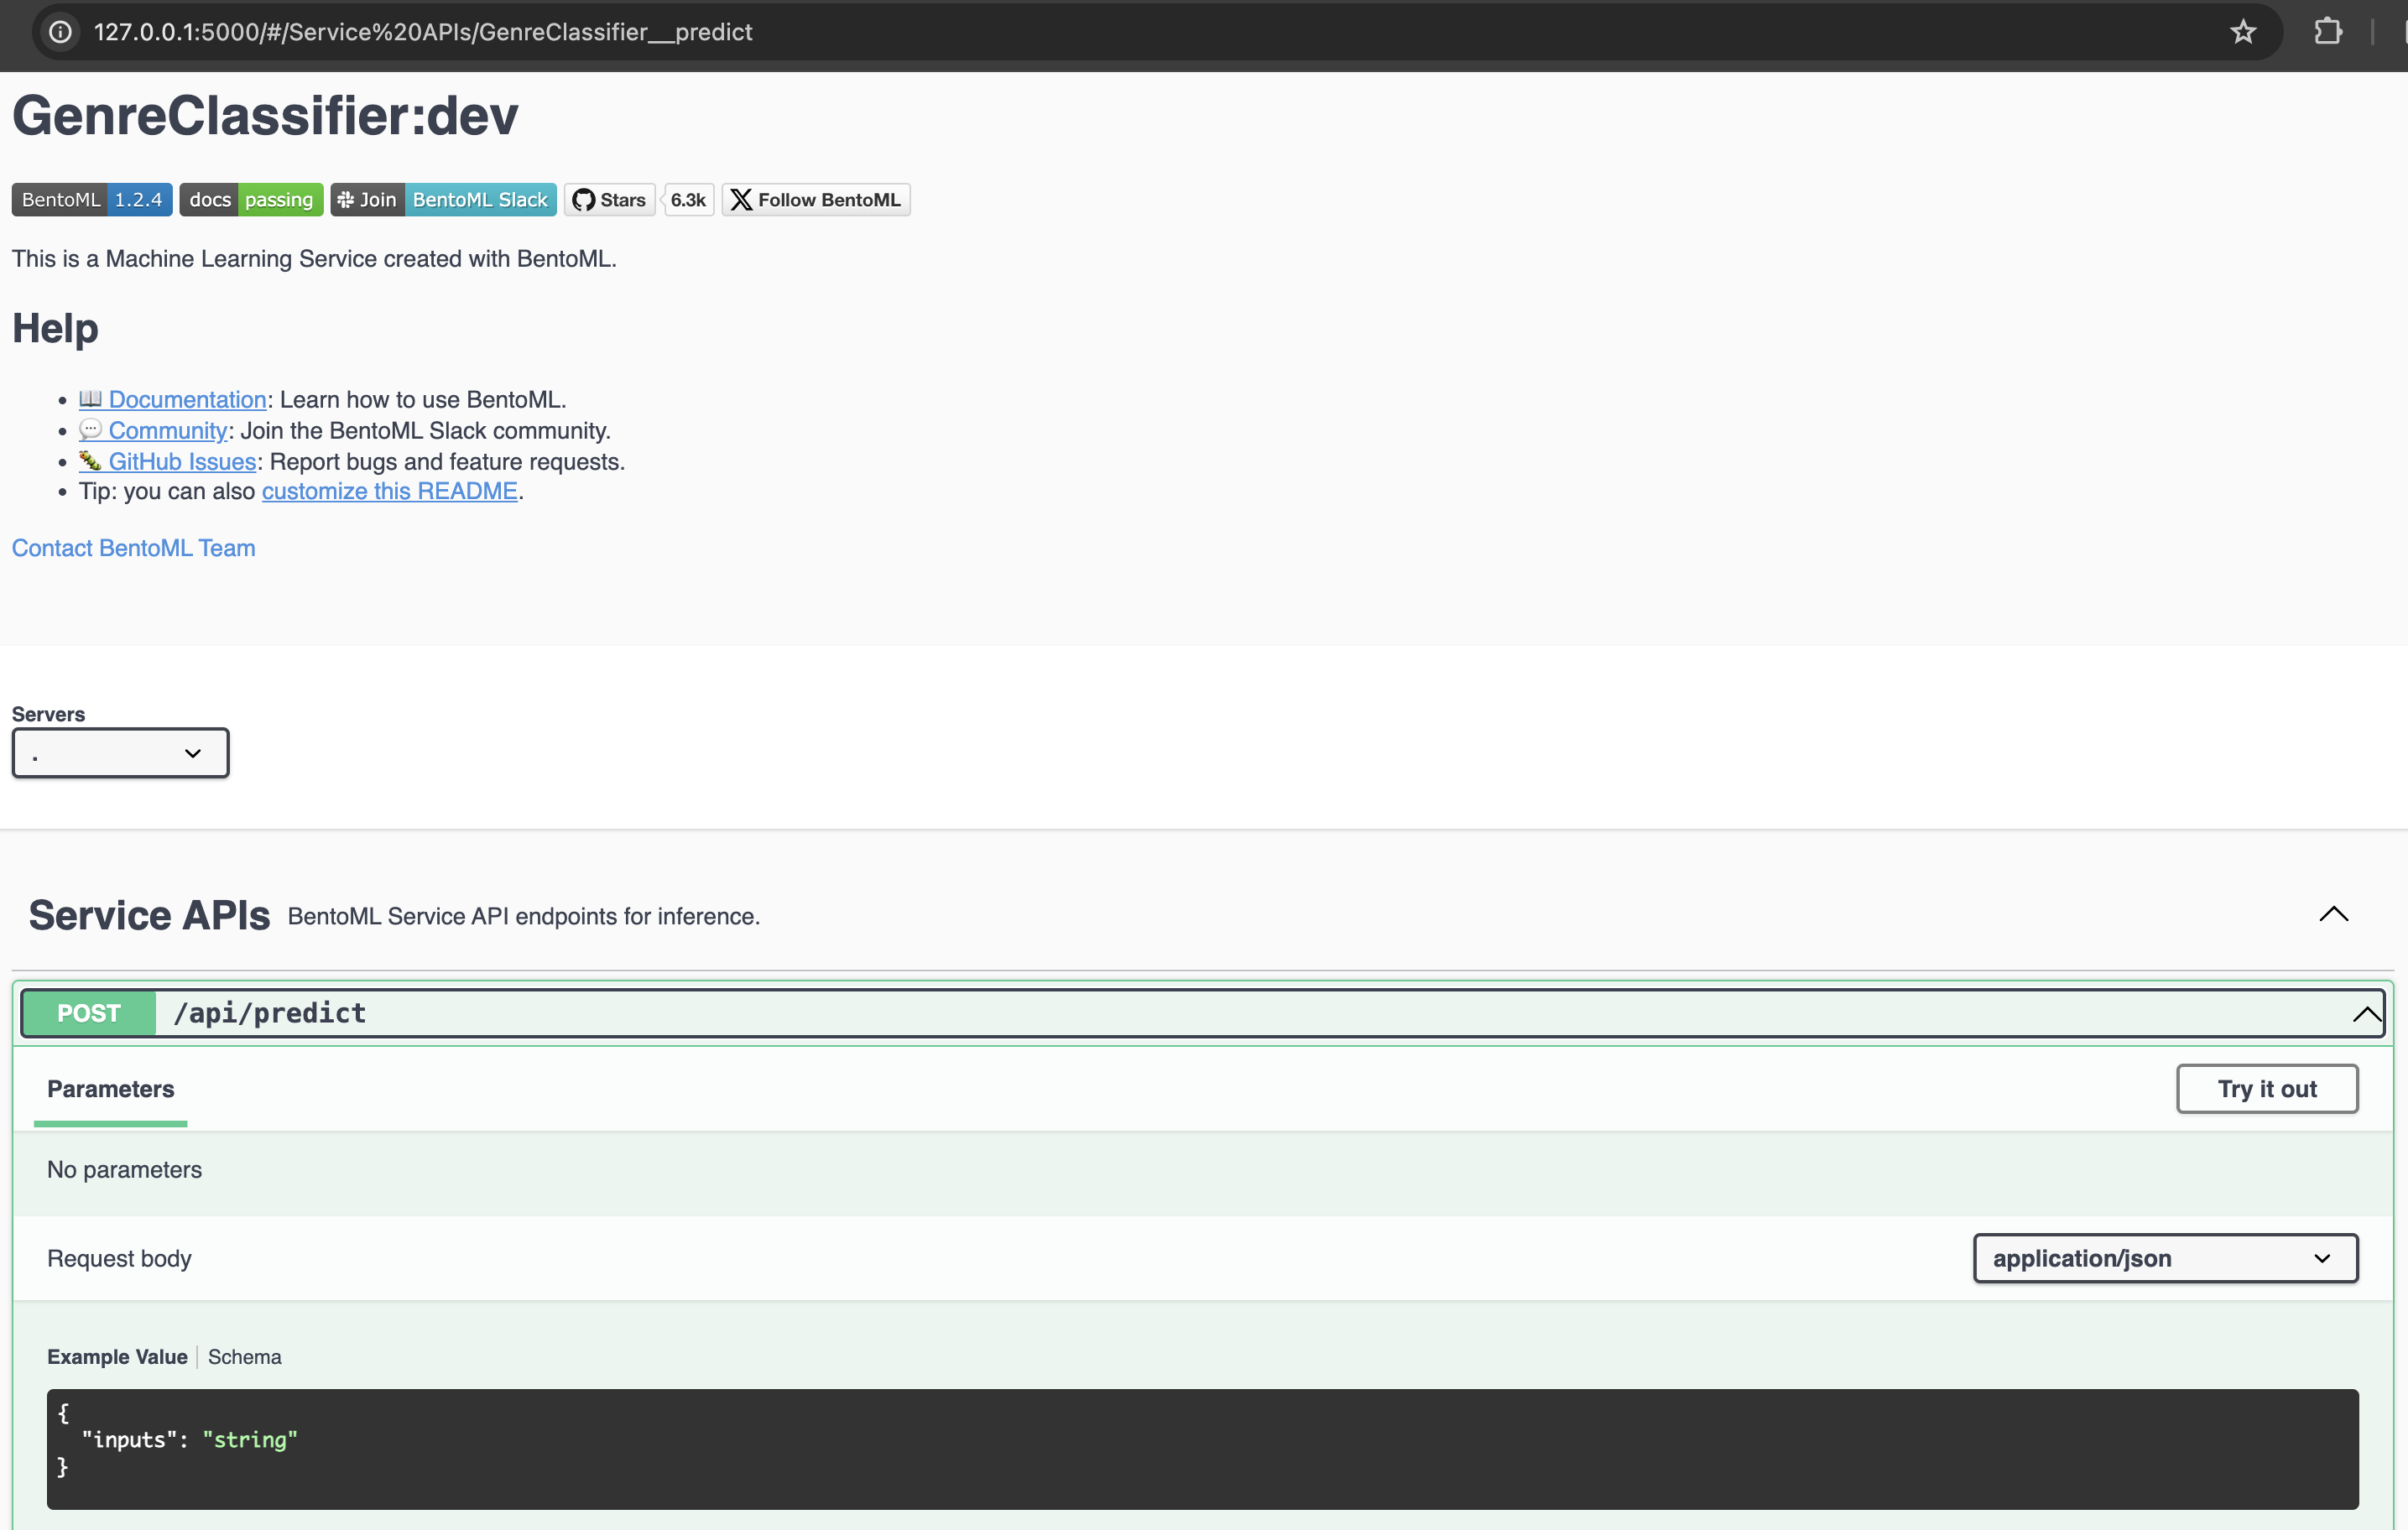Open the browser extensions puzzle icon

2327,32
